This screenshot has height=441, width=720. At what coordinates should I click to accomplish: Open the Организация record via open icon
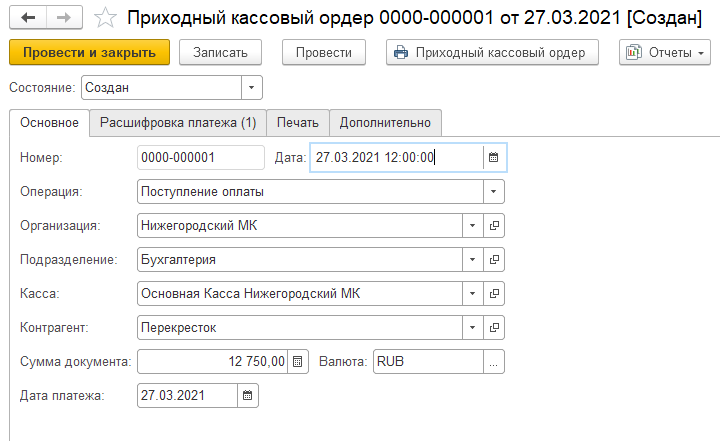[x=493, y=225]
